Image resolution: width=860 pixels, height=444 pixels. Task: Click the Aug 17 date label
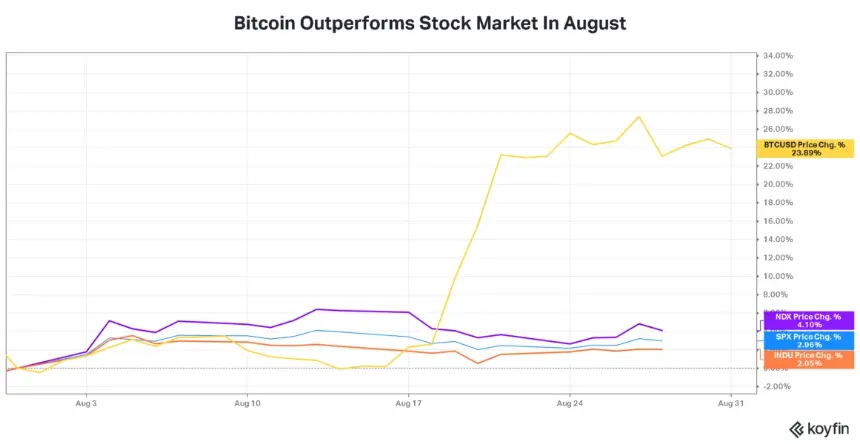pyautogui.click(x=408, y=404)
